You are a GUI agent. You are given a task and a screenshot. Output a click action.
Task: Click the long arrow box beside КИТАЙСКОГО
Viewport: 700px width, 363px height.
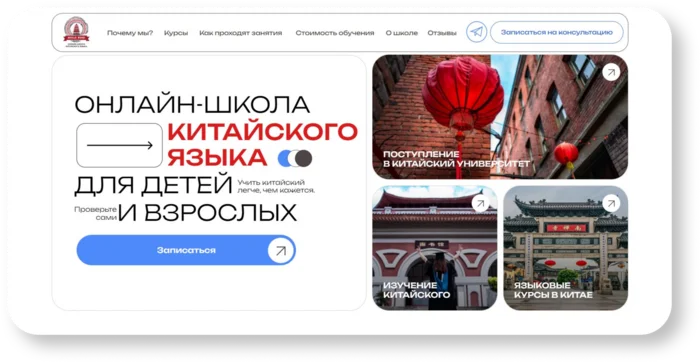click(x=119, y=146)
